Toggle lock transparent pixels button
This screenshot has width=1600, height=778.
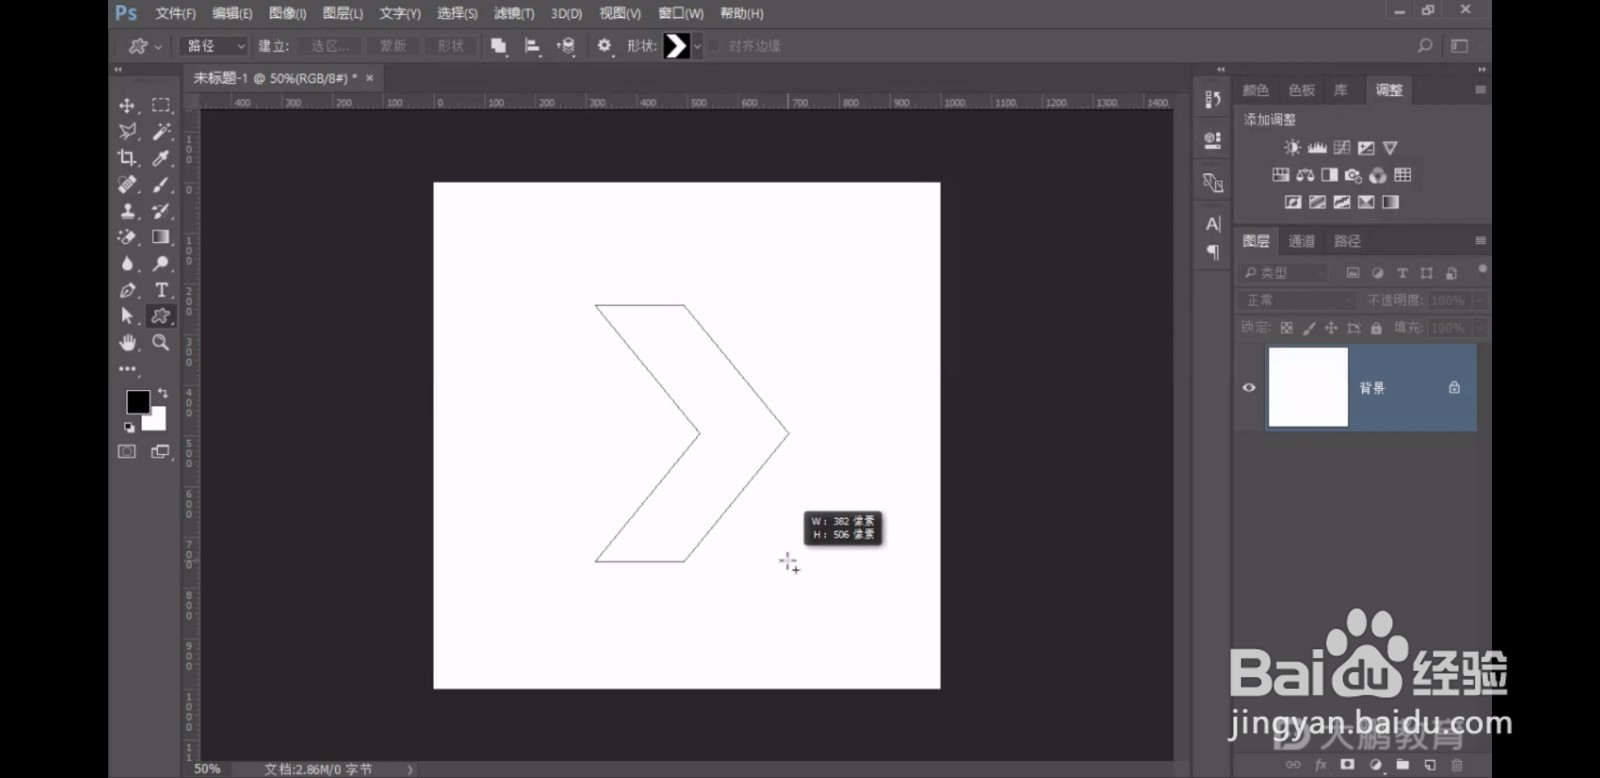(x=1287, y=328)
